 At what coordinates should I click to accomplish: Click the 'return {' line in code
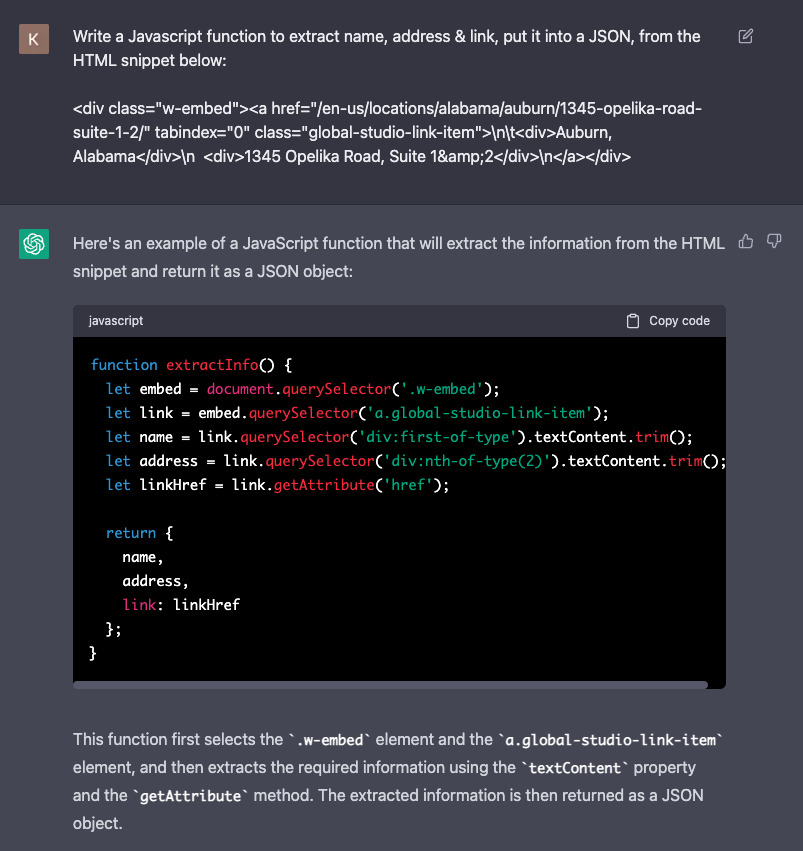point(139,533)
